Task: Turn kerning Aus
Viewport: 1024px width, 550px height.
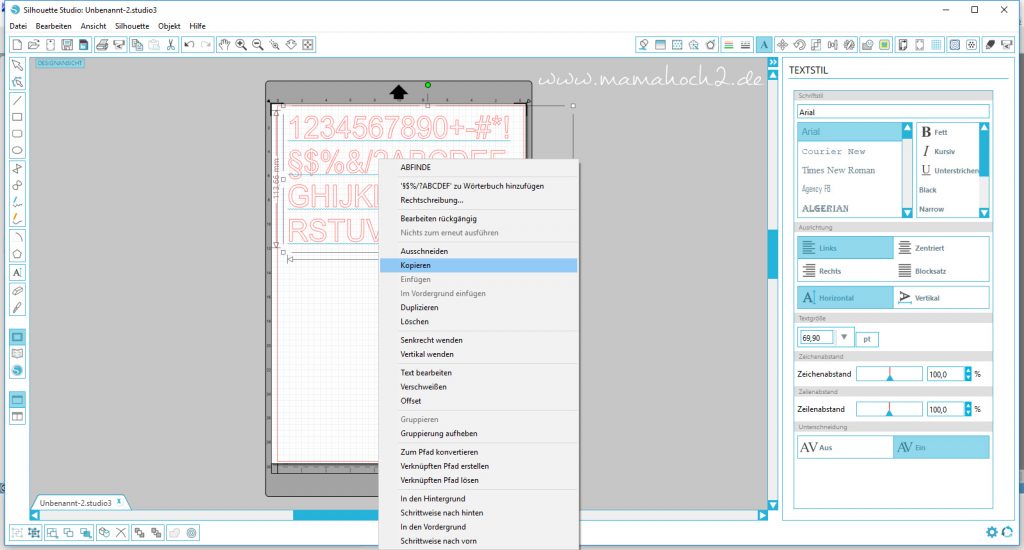Action: click(845, 447)
